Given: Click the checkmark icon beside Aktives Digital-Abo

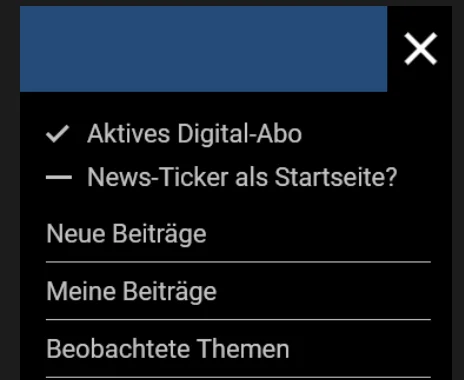Looking at the screenshot, I should point(58,134).
